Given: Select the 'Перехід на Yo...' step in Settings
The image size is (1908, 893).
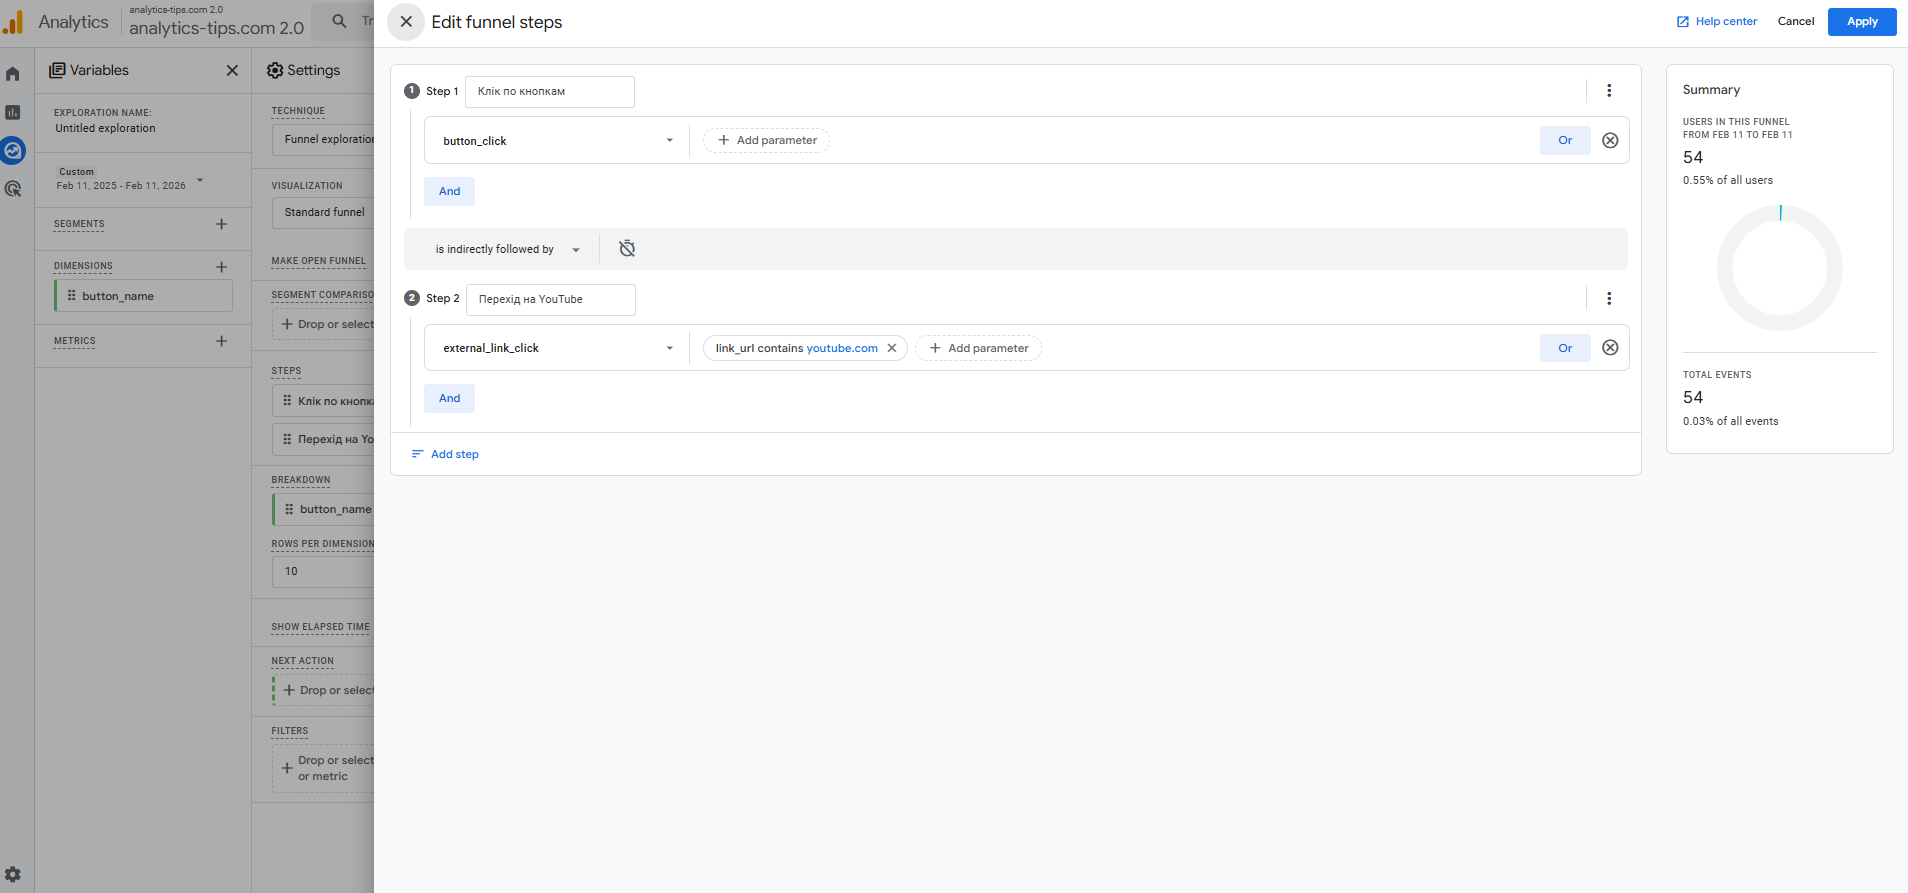Looking at the screenshot, I should 324,439.
